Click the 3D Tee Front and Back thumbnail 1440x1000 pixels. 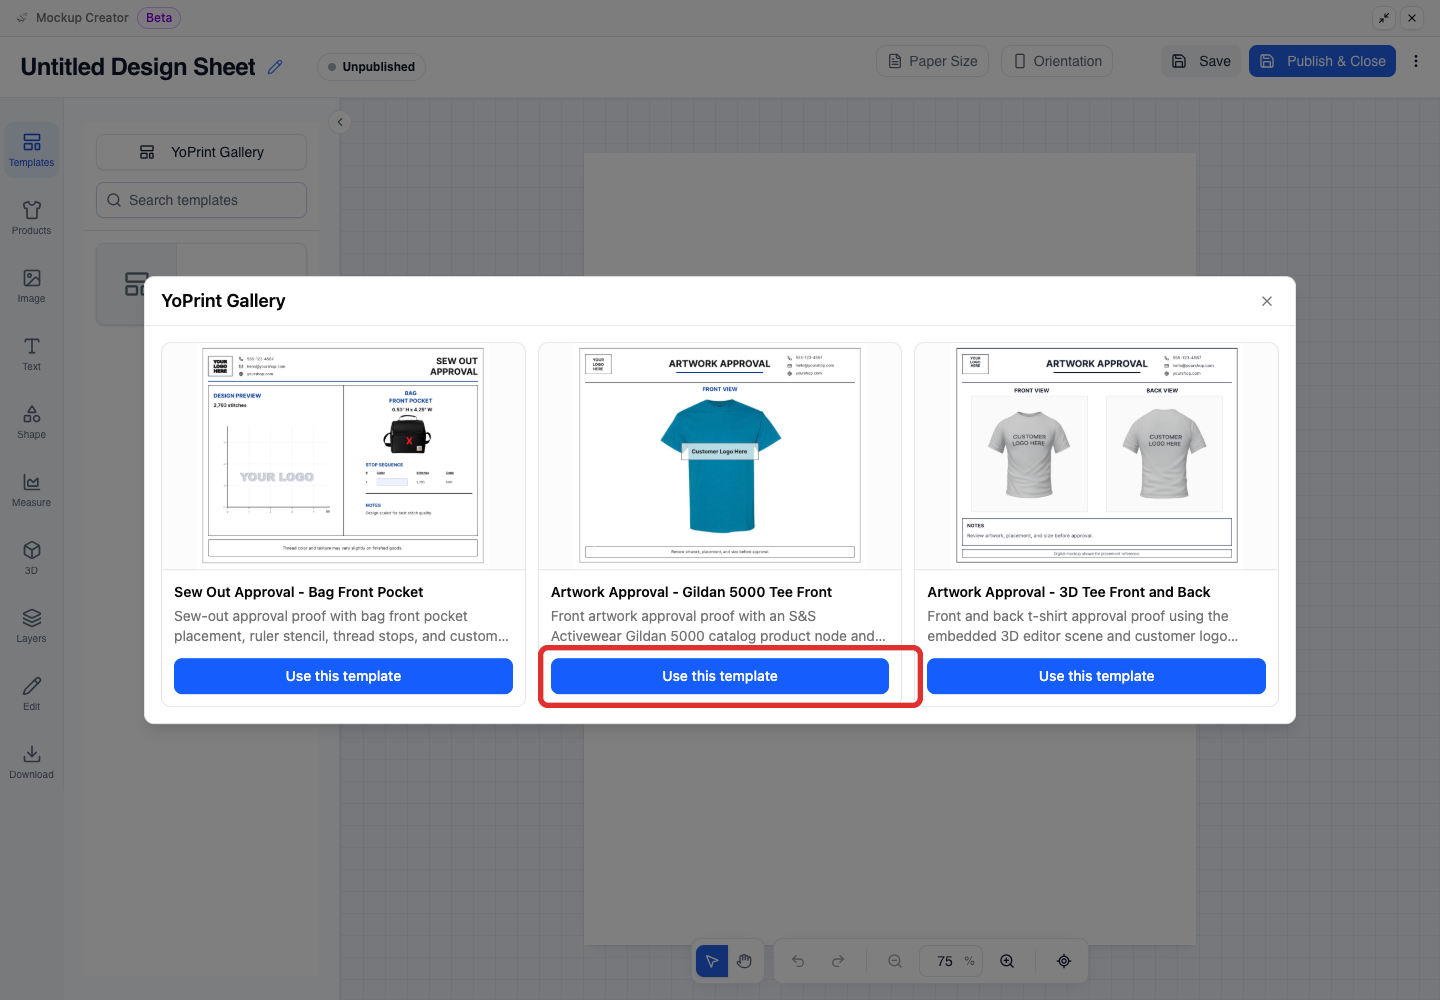point(1096,456)
